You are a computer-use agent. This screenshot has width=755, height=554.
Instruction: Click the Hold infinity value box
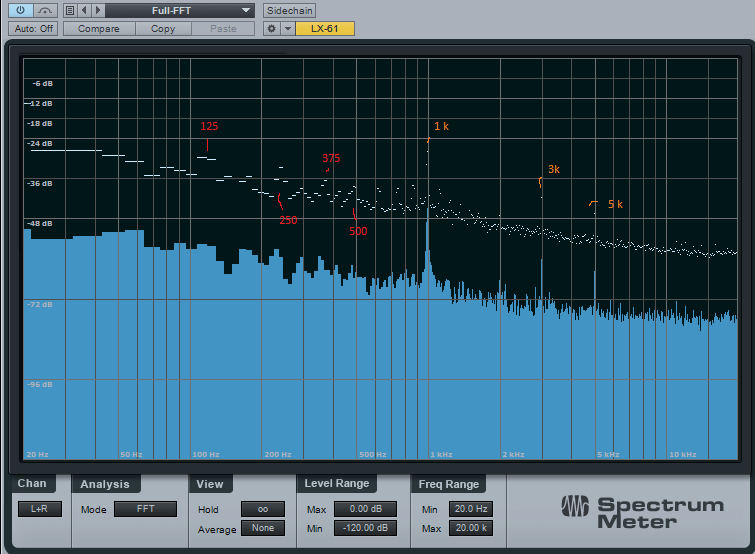(262, 509)
